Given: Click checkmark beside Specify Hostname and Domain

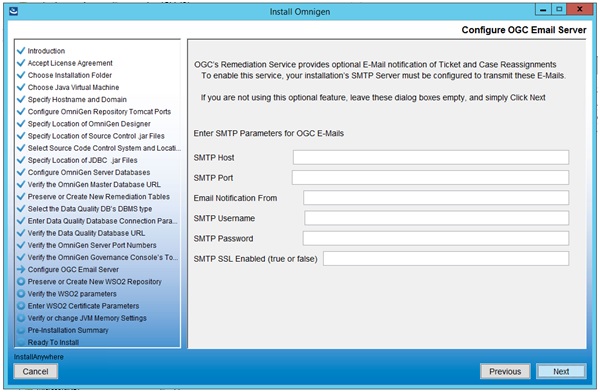Looking at the screenshot, I should click(21, 99).
